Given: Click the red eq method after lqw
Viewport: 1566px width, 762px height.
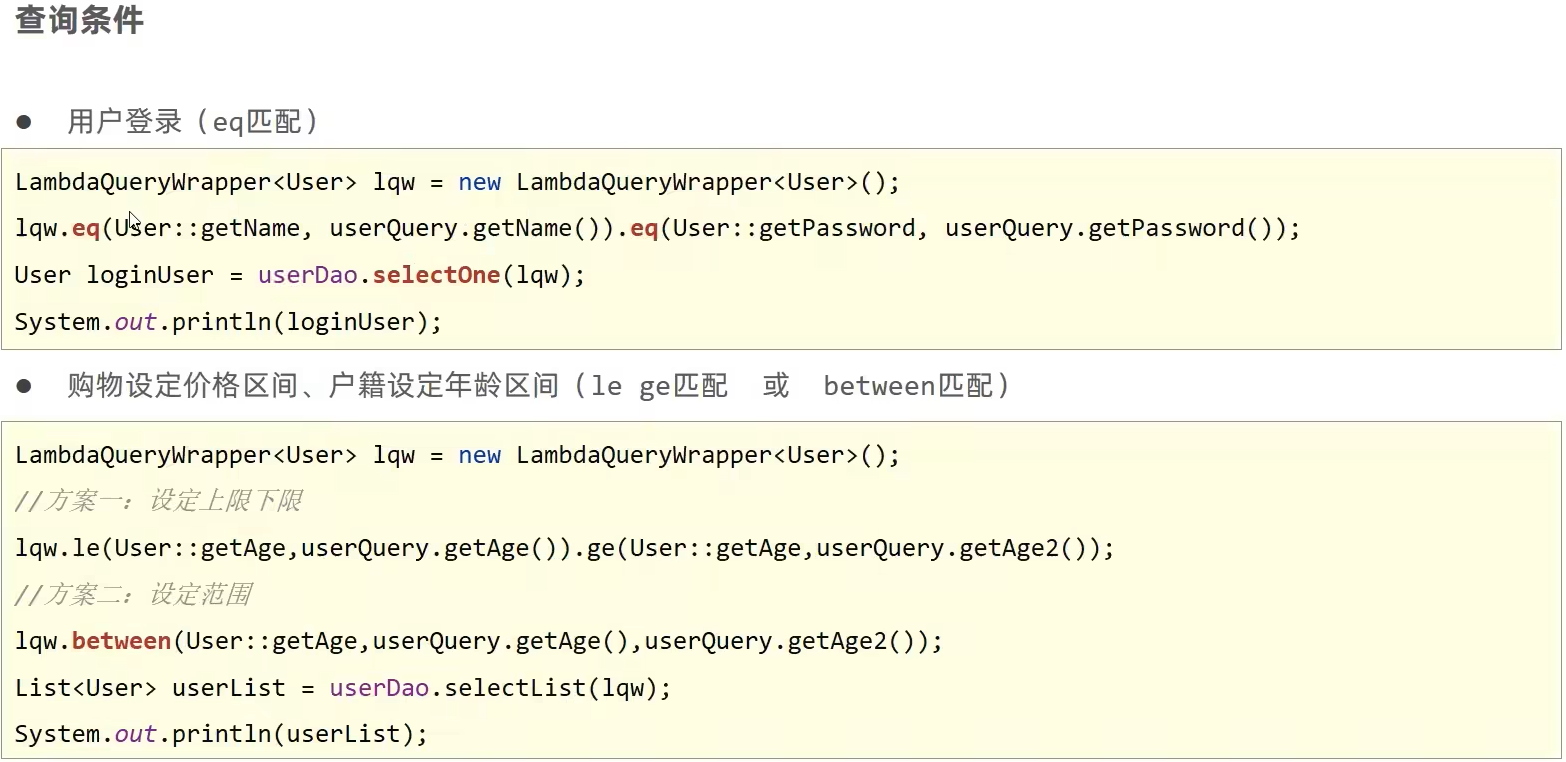Looking at the screenshot, I should (86, 227).
